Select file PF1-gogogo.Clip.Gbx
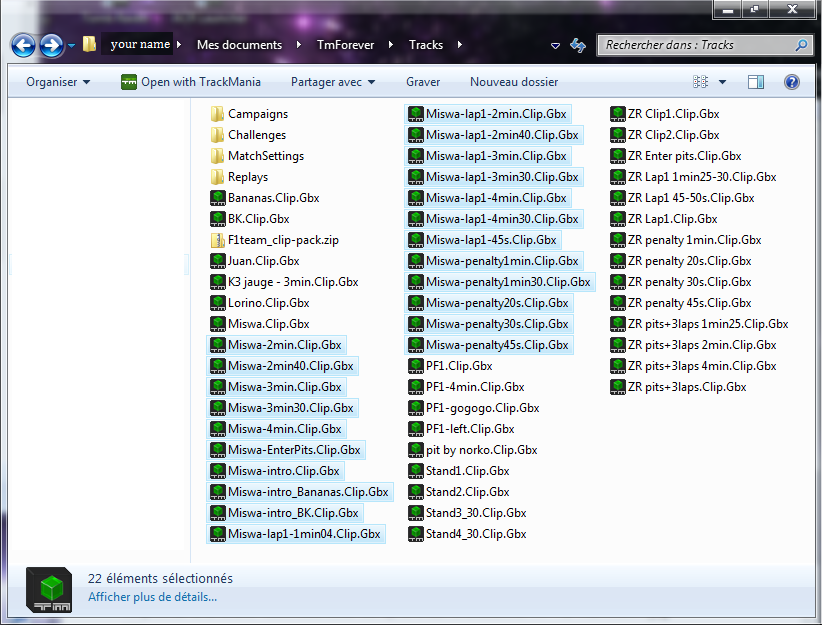 point(474,407)
